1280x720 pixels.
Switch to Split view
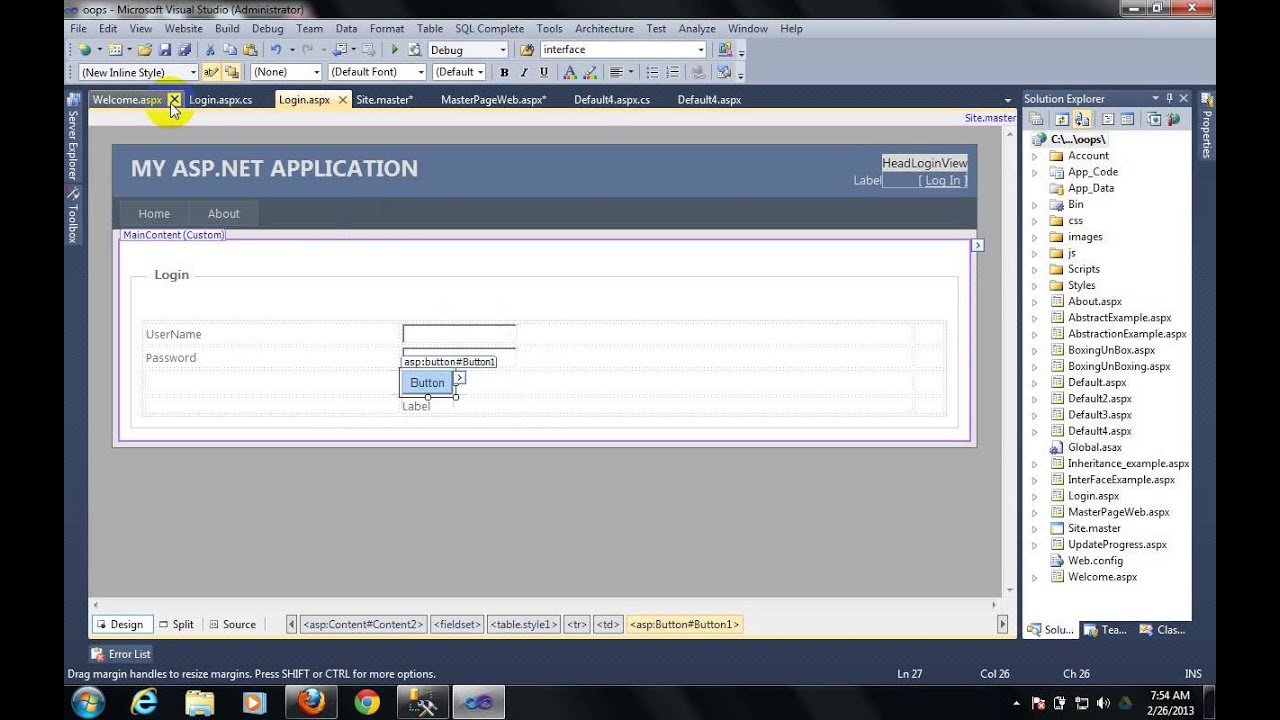pos(176,624)
